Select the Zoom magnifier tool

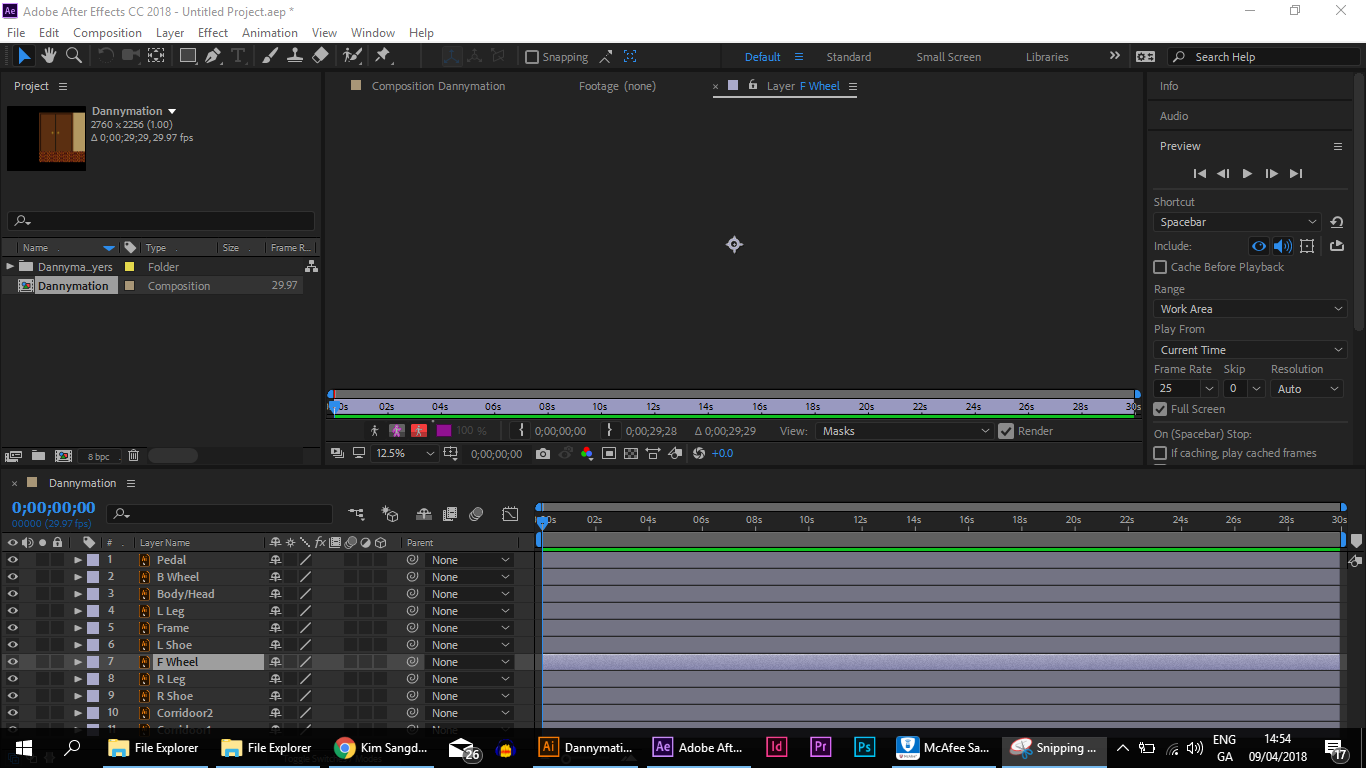coord(74,56)
